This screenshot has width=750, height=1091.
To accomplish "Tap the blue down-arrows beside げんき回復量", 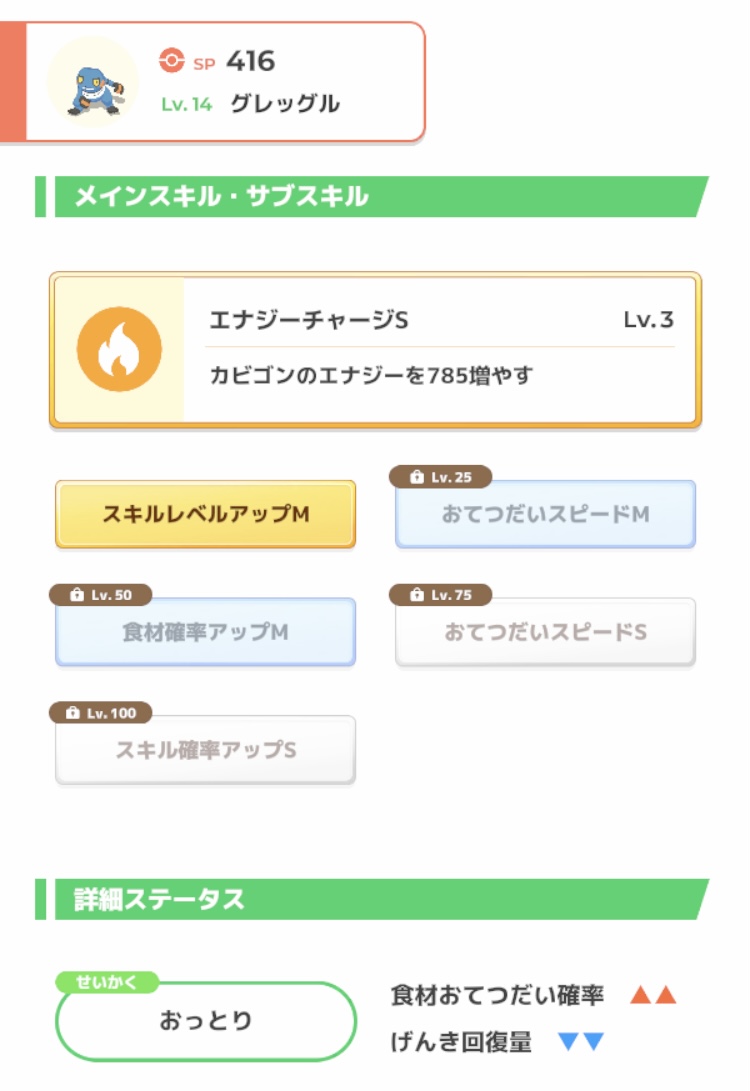I will (x=581, y=1042).
